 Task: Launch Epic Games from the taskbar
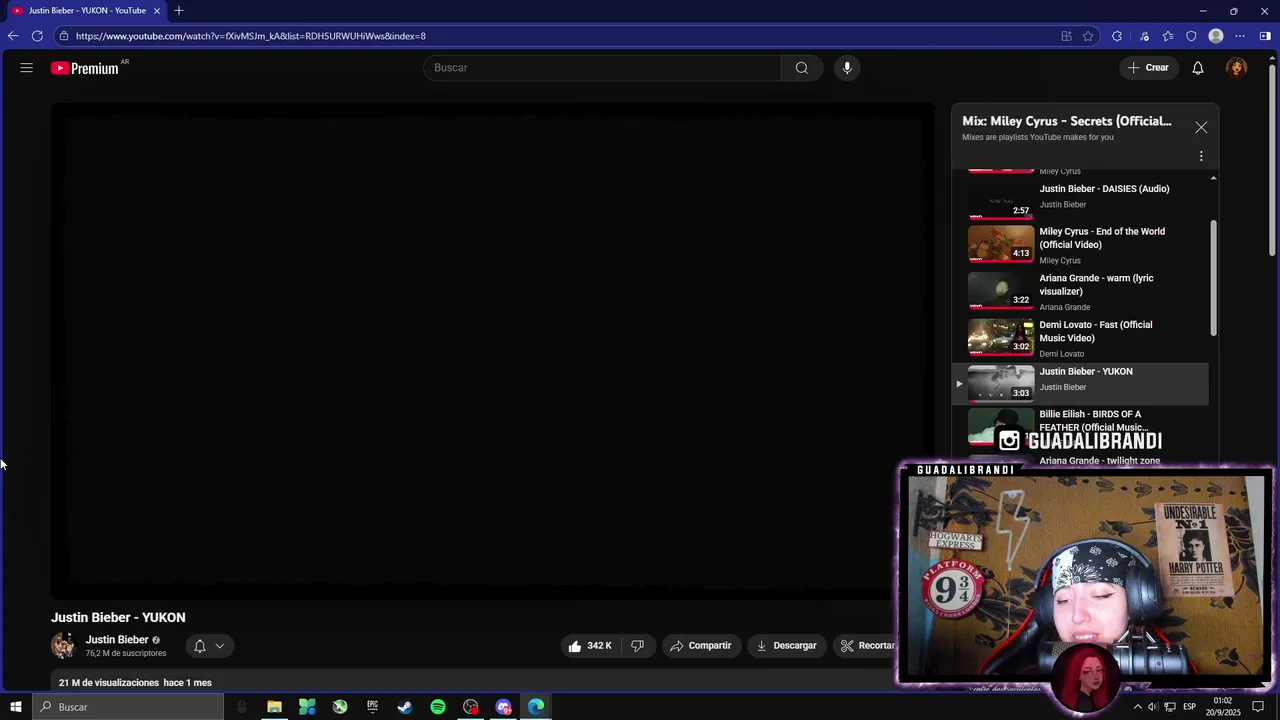372,707
